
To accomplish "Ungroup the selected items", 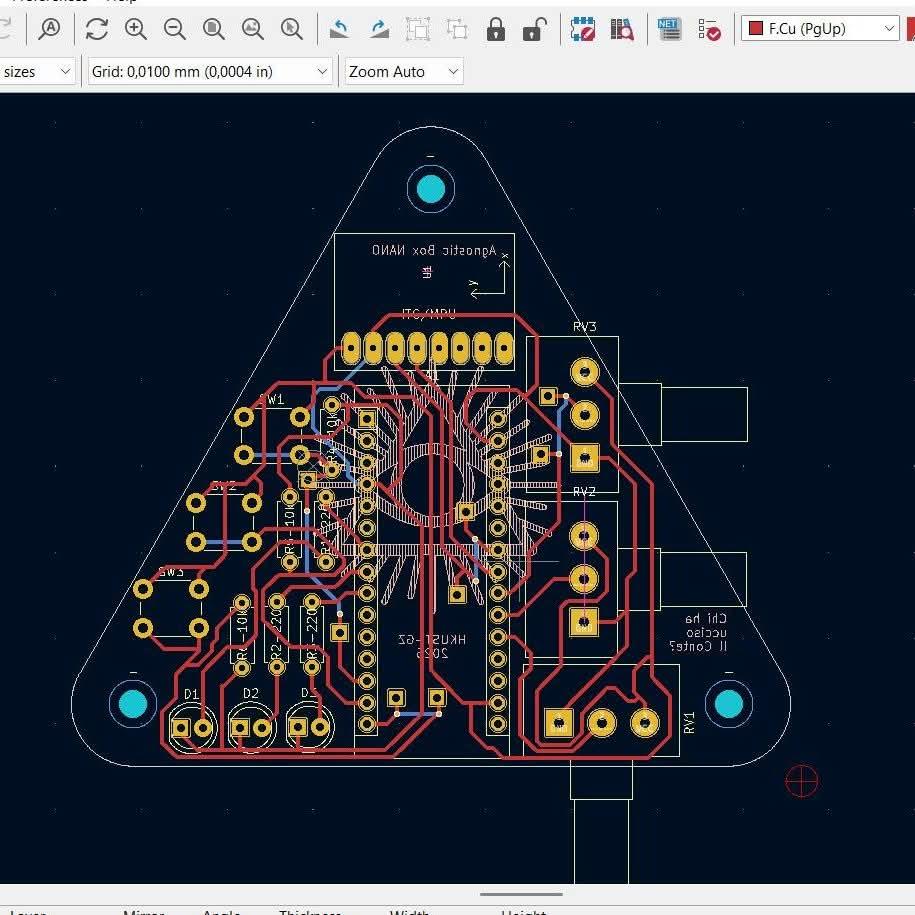I will tap(457, 29).
